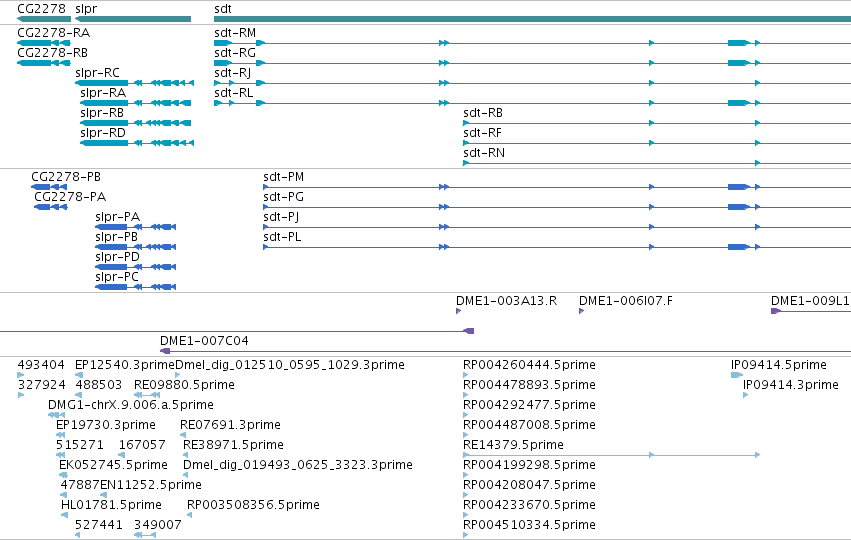The height and width of the screenshot is (540, 851).
Task: Select the RE14379.5prime spliced EST line
Action: [611, 455]
